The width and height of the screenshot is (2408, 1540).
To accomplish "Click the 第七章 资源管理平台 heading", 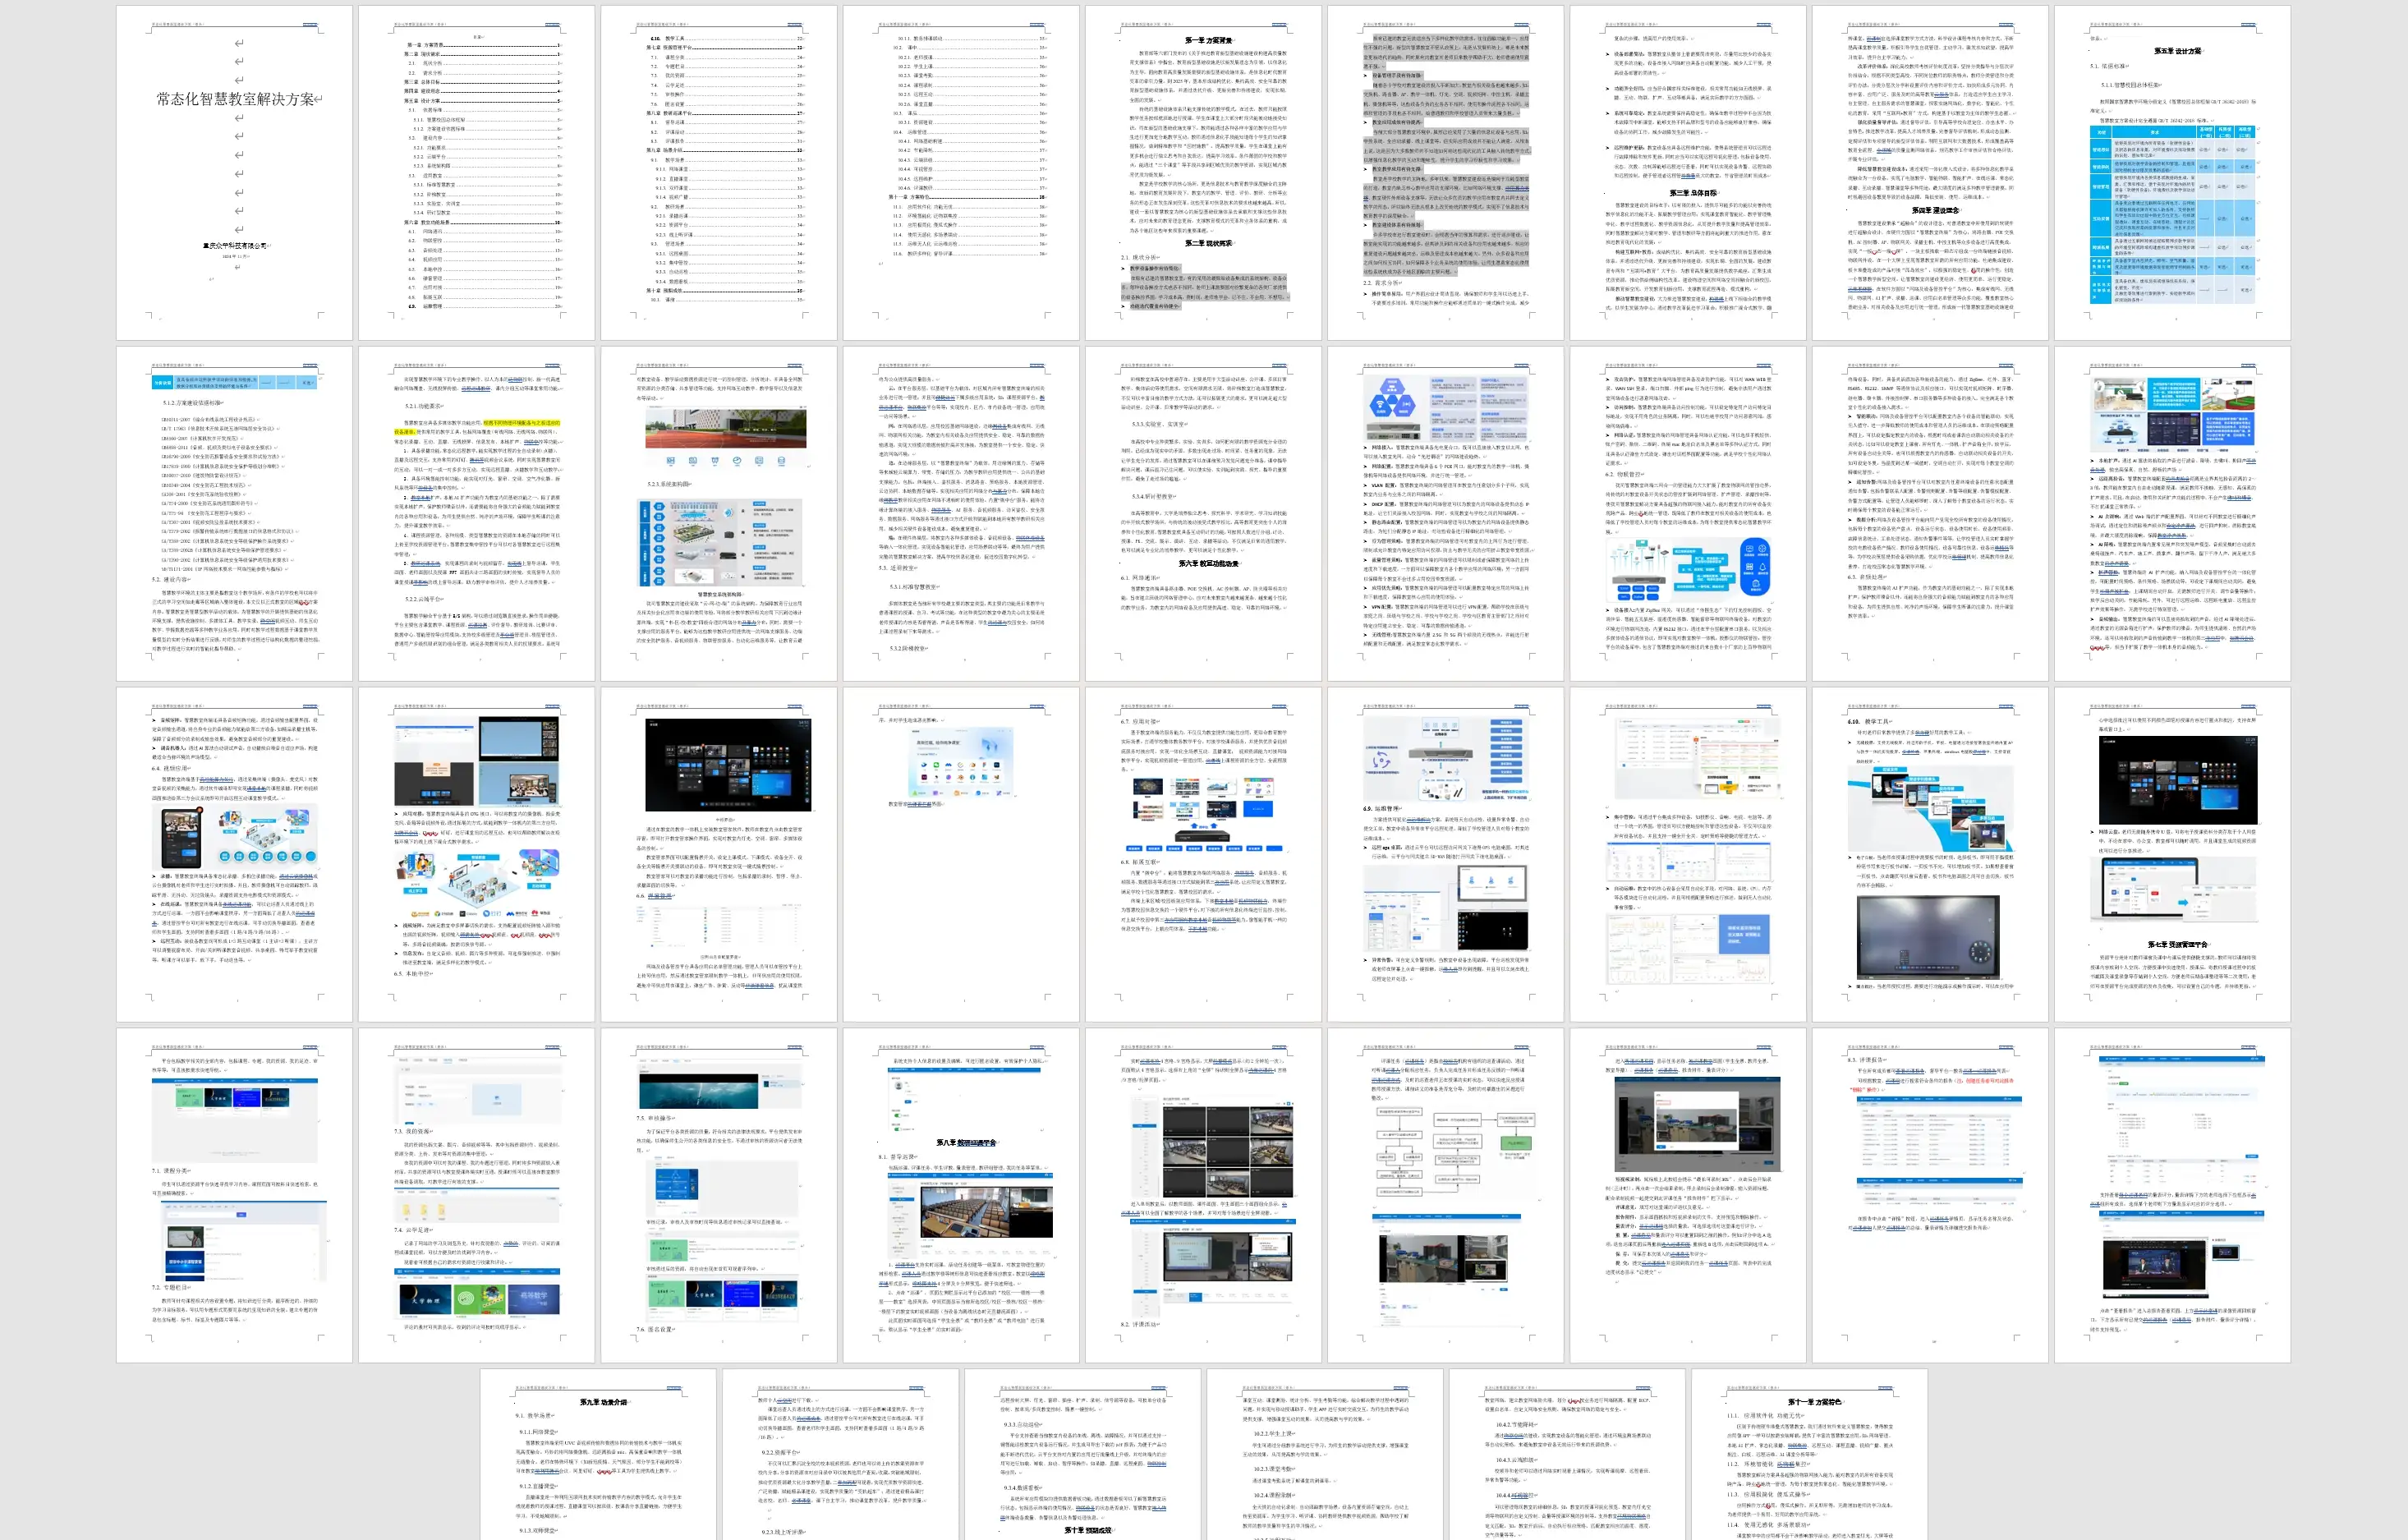I will 2177,944.
